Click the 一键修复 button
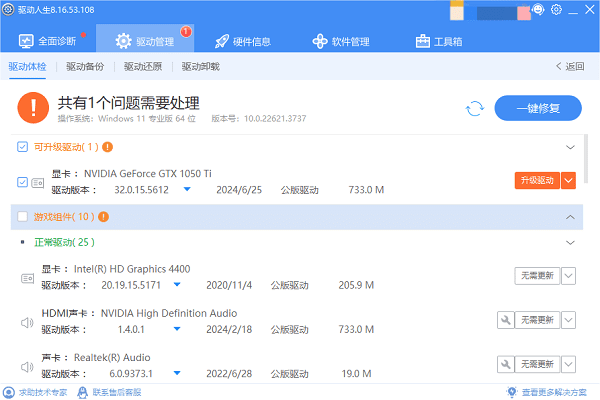This screenshot has width=600, height=400. (x=538, y=108)
